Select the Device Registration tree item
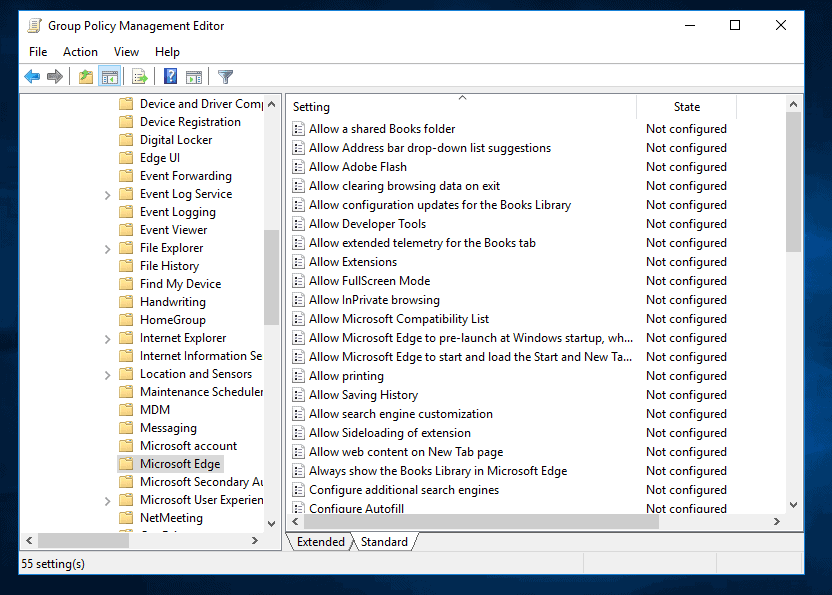The height and width of the screenshot is (595, 832). coord(190,122)
